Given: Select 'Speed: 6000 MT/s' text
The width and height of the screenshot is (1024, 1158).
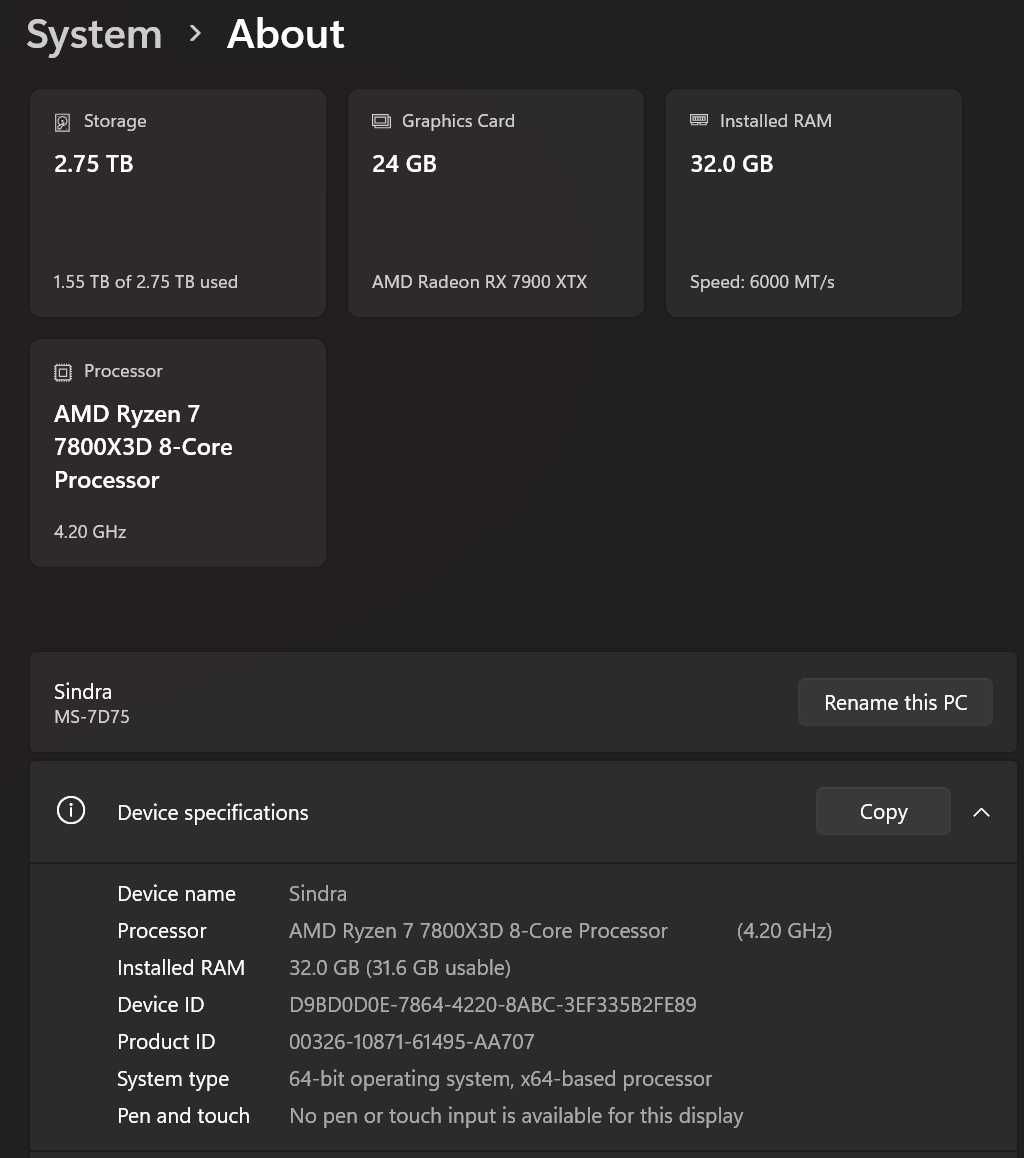Looking at the screenshot, I should 762,282.
